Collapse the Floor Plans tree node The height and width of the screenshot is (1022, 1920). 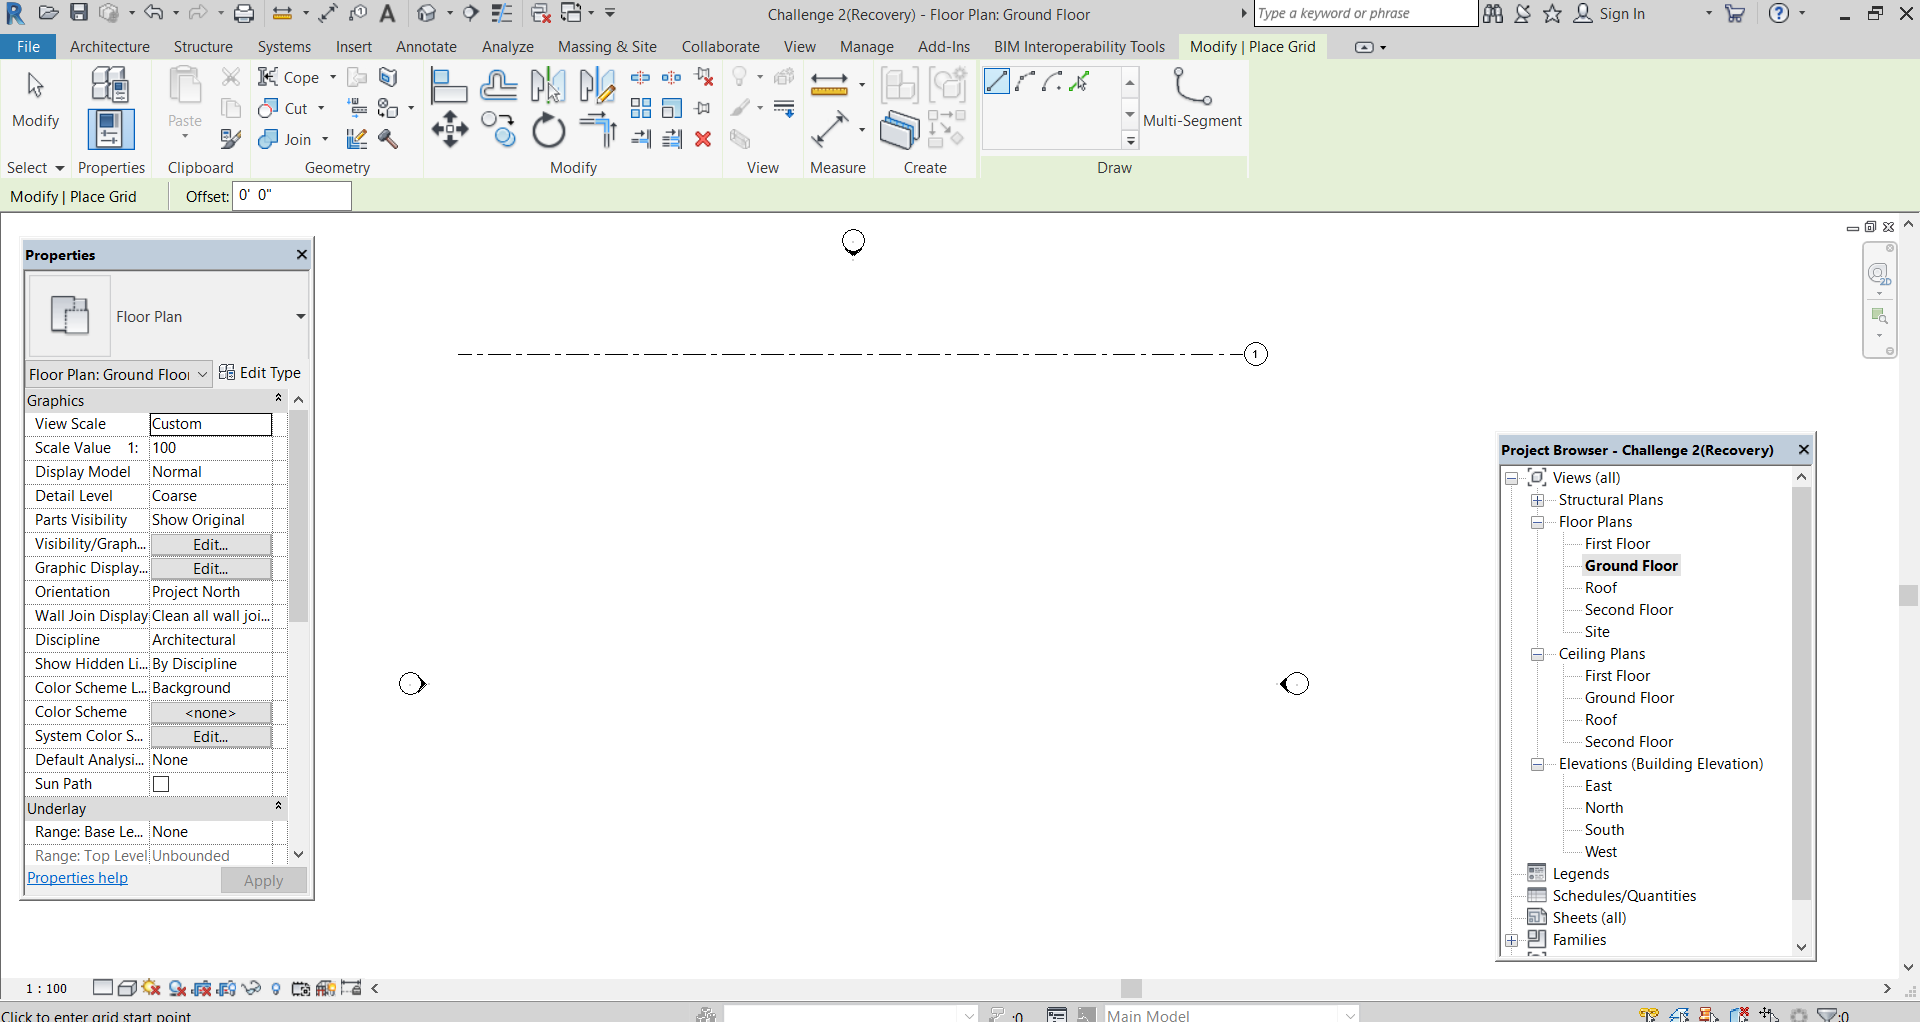[1537, 522]
